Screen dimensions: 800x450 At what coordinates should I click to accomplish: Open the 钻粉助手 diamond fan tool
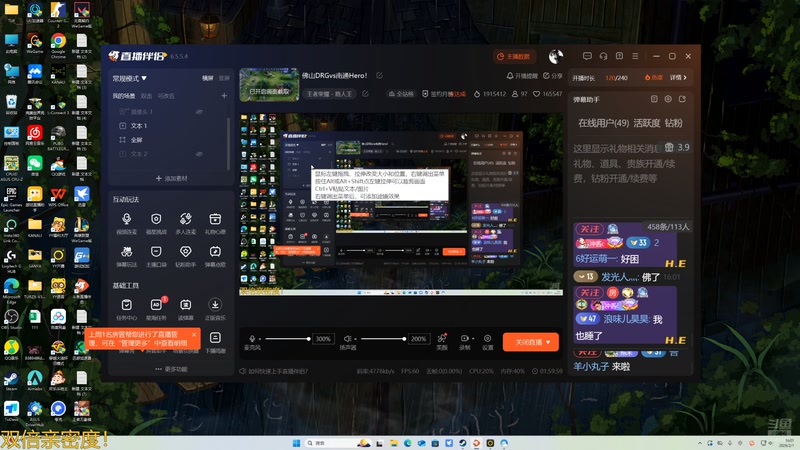186,256
